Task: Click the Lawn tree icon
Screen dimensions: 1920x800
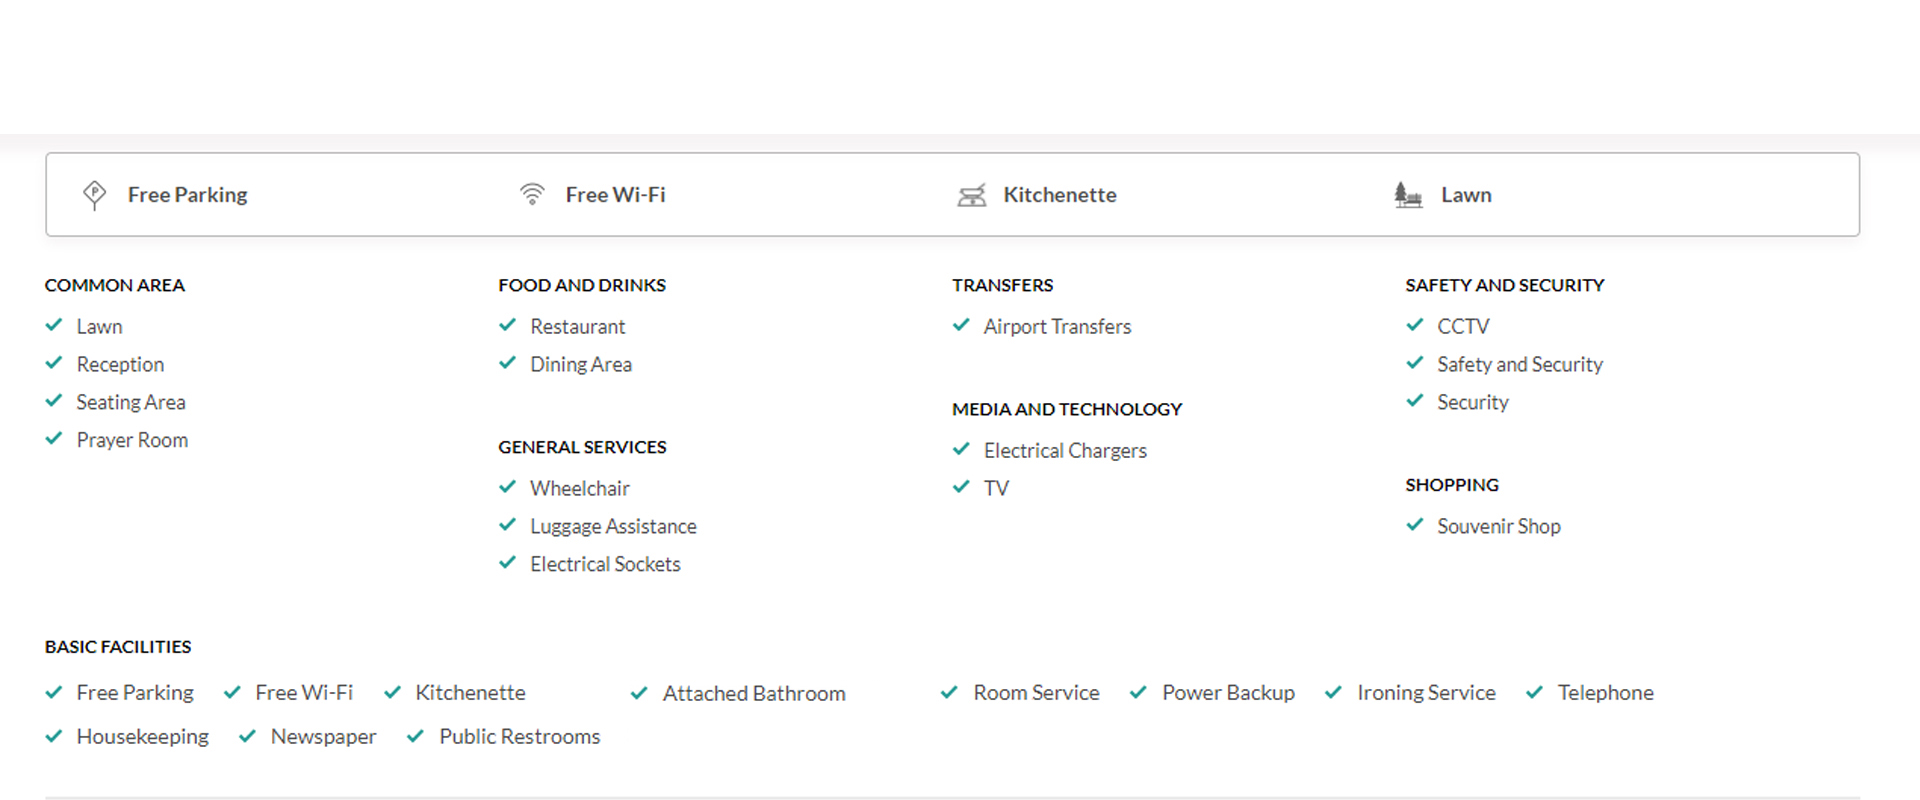Action: pyautogui.click(x=1408, y=194)
